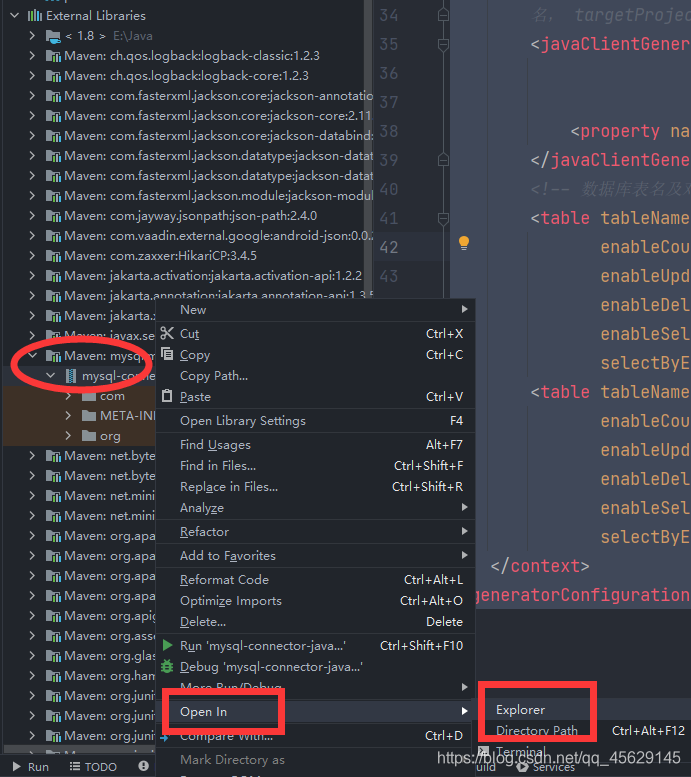
Task: Open the Refactor submenu
Action: tap(315, 532)
